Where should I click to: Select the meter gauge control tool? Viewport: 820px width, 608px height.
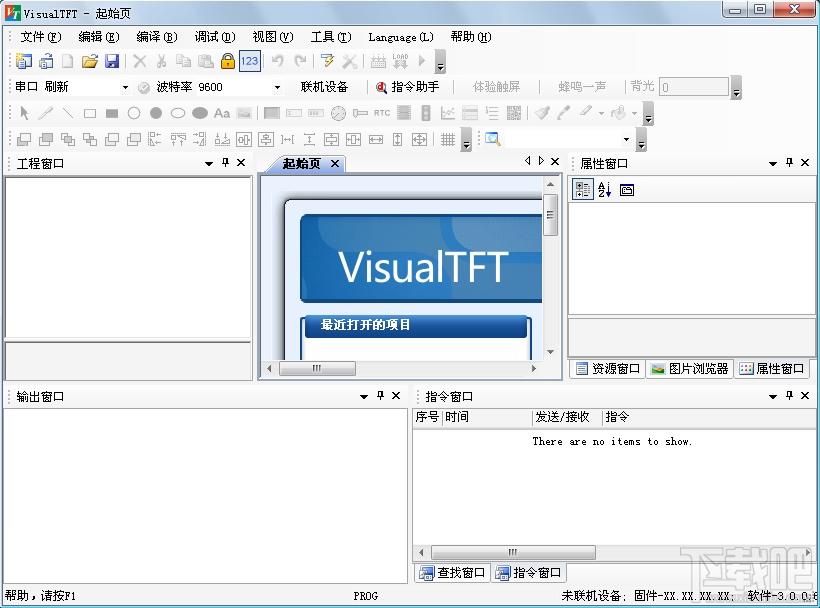click(x=338, y=113)
